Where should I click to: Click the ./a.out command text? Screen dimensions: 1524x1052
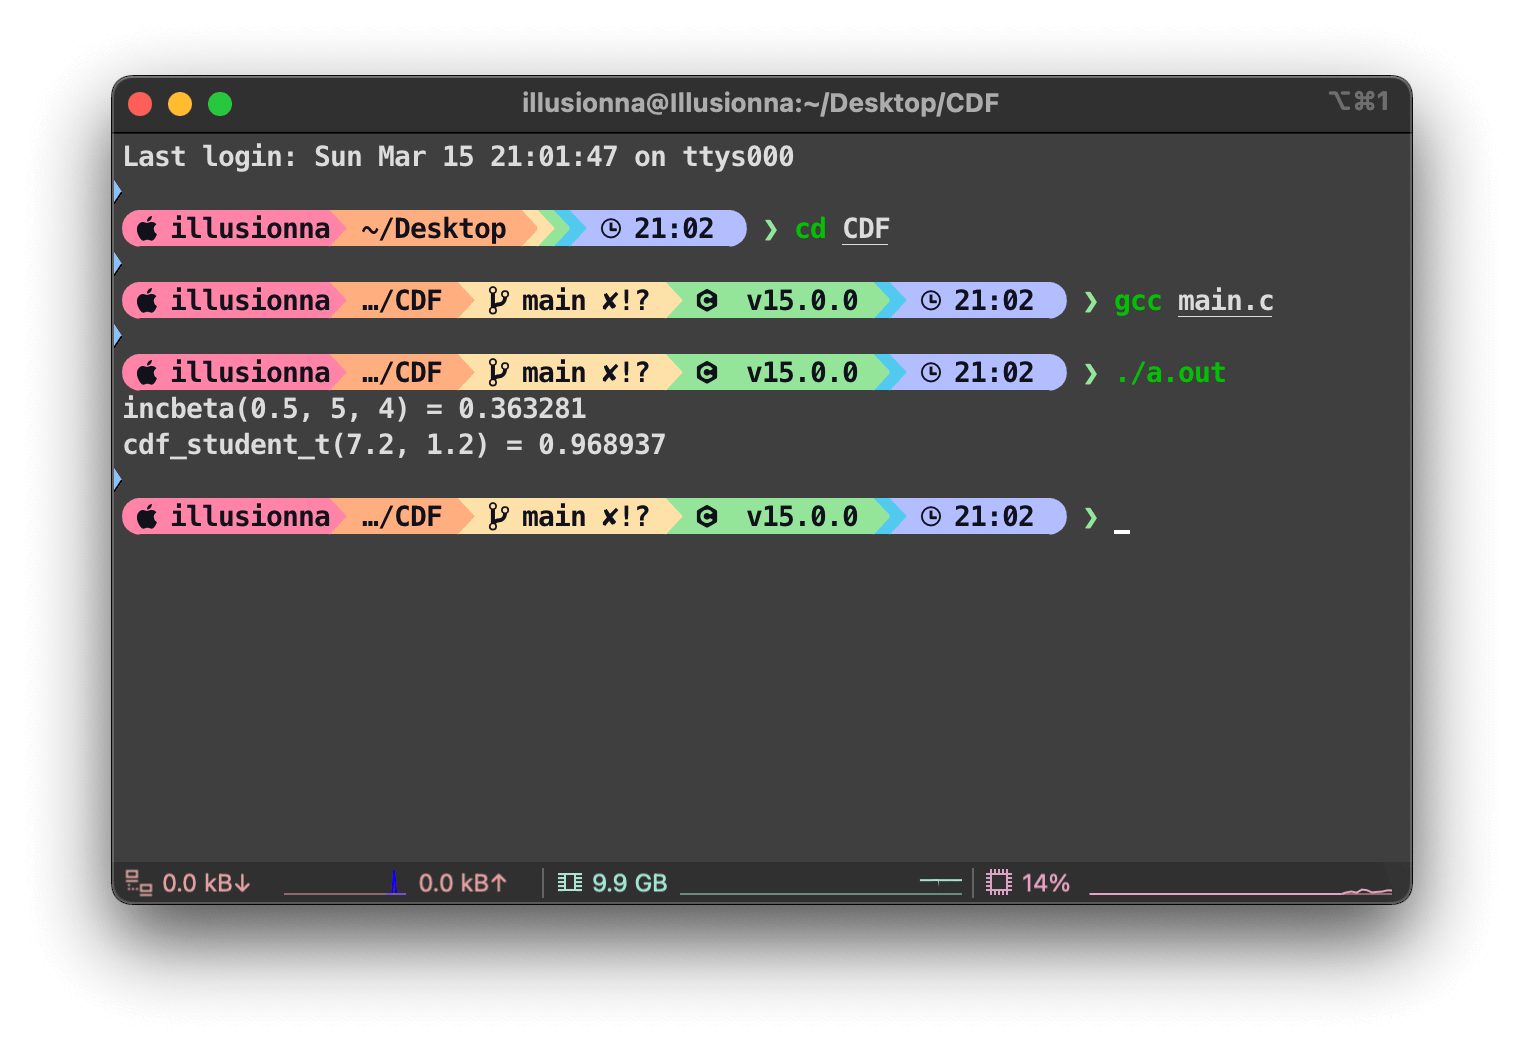(x=1170, y=373)
